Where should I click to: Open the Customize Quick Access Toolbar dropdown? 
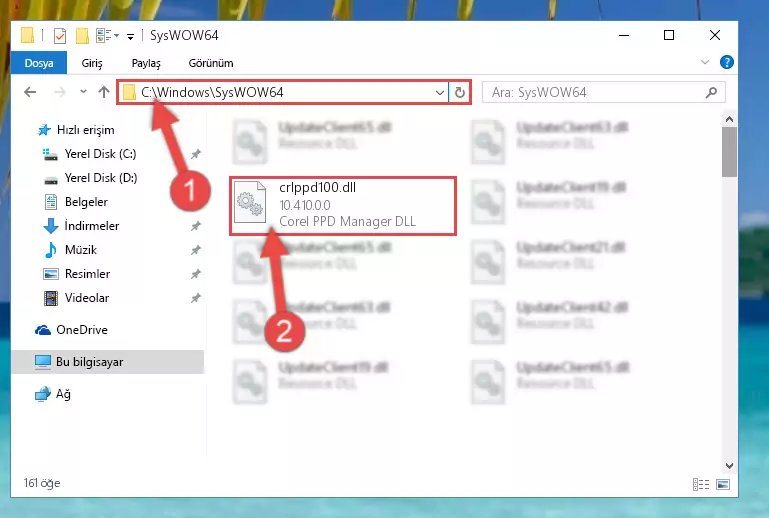[130, 36]
